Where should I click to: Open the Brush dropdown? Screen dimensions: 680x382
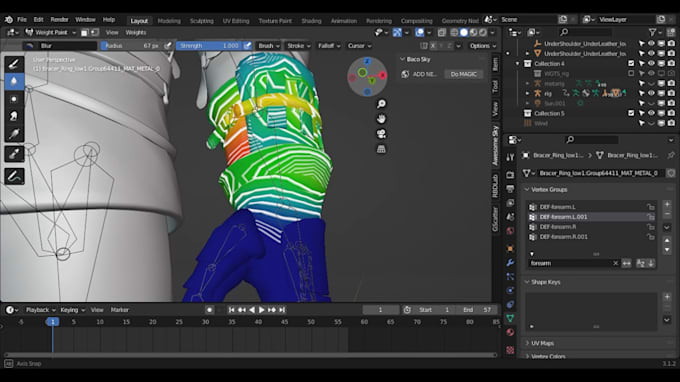[268, 46]
